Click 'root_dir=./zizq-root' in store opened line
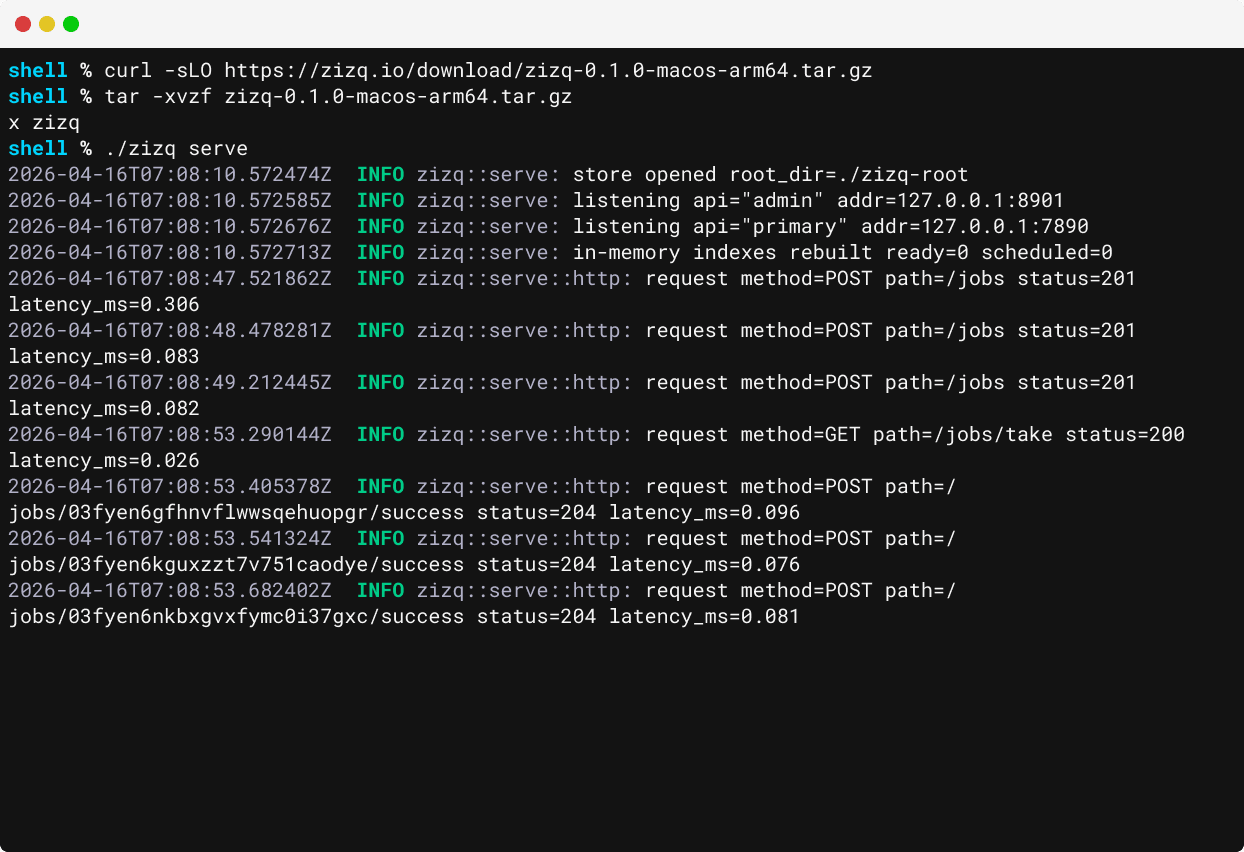Screen dimensions: 1244x852 [x=849, y=175]
